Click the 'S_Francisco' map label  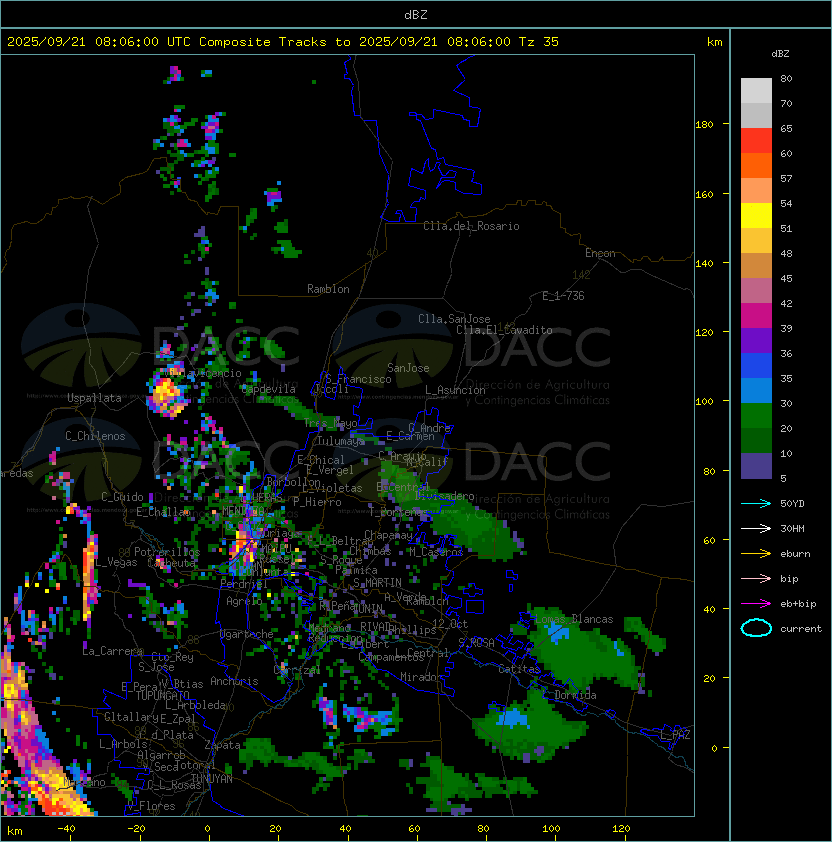tap(358, 379)
